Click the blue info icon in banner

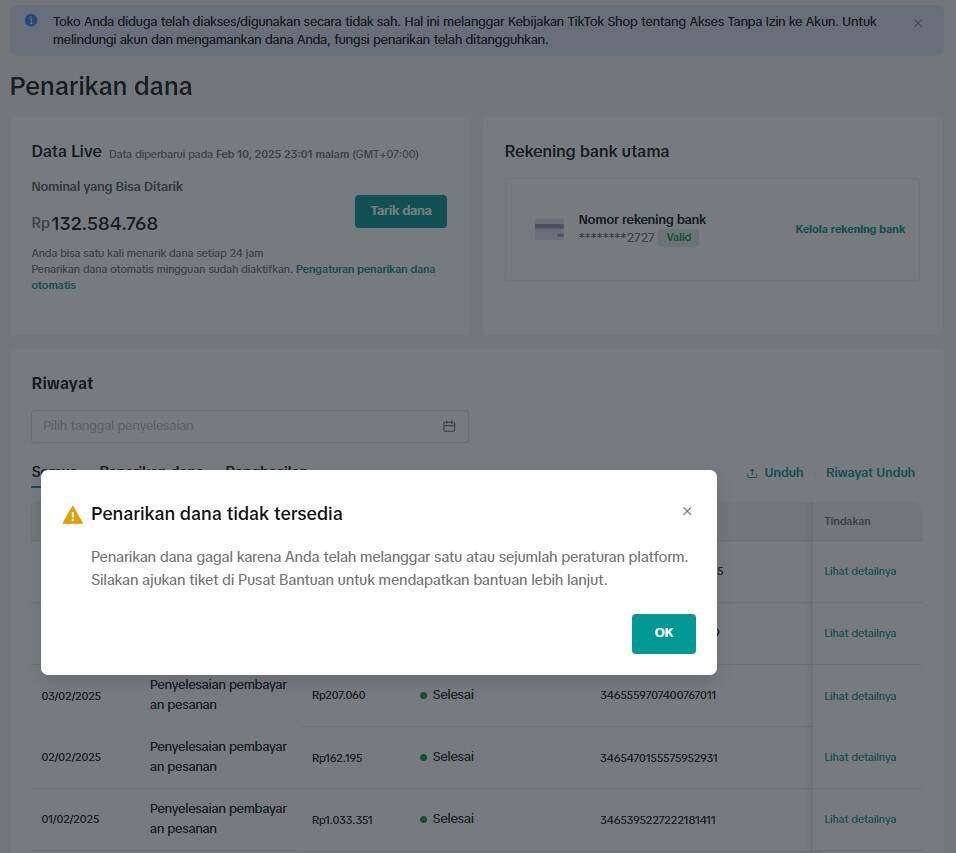[x=31, y=21]
